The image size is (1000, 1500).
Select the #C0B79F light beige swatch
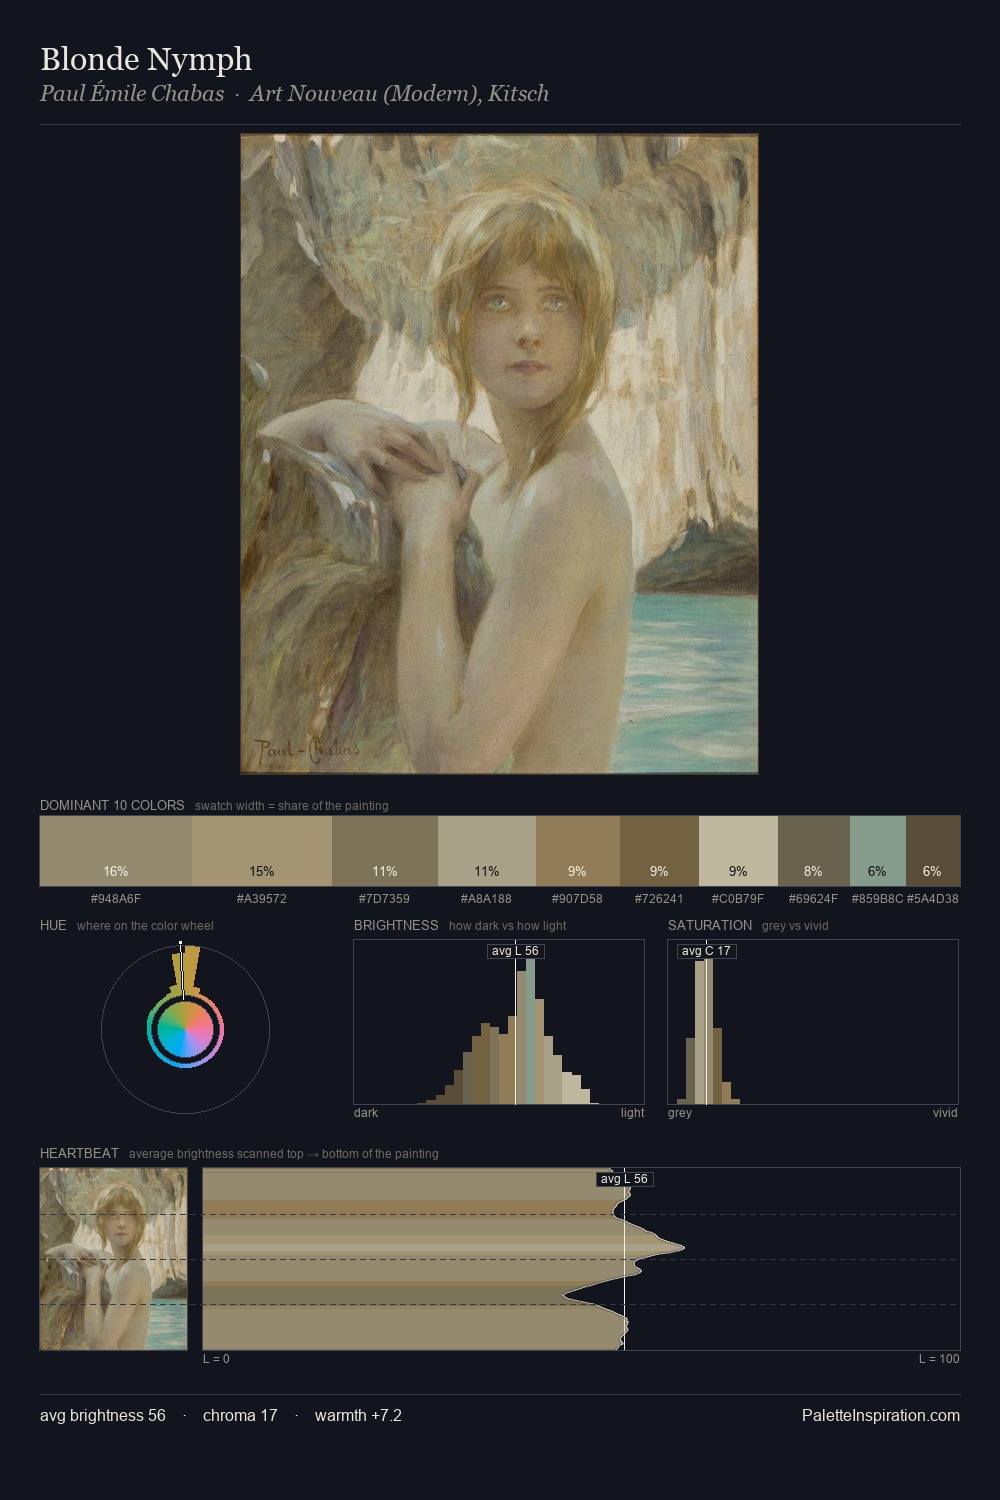pos(738,851)
